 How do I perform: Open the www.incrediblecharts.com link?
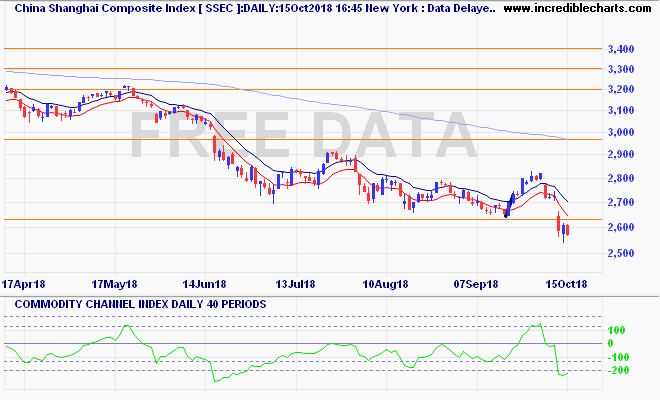(577, 8)
